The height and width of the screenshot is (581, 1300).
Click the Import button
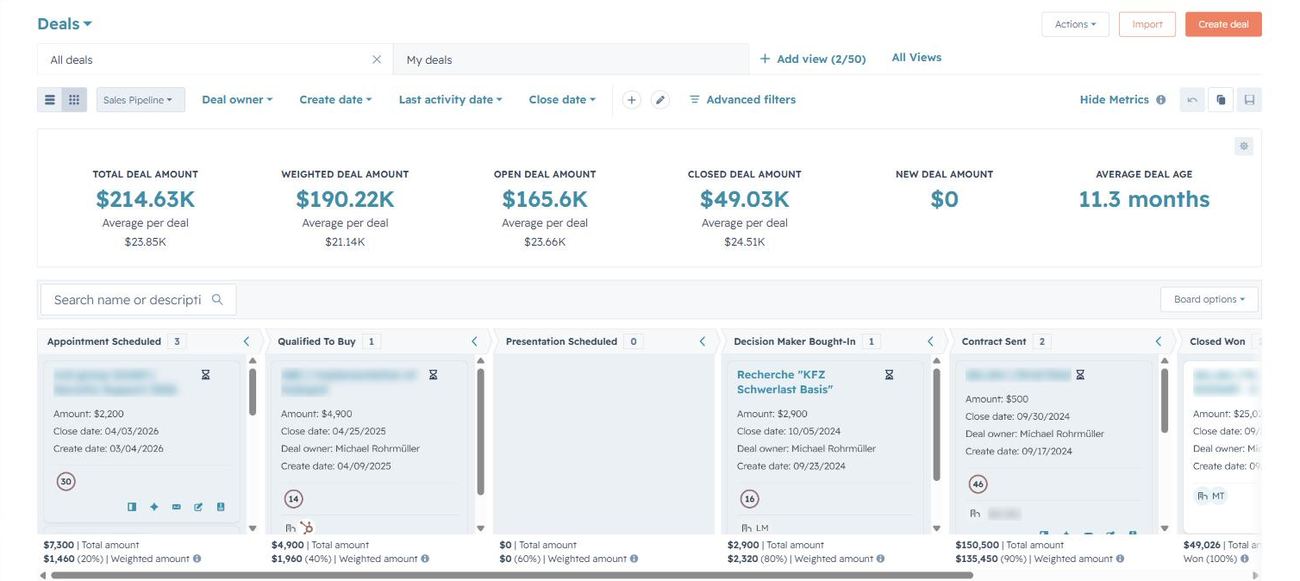[1147, 24]
